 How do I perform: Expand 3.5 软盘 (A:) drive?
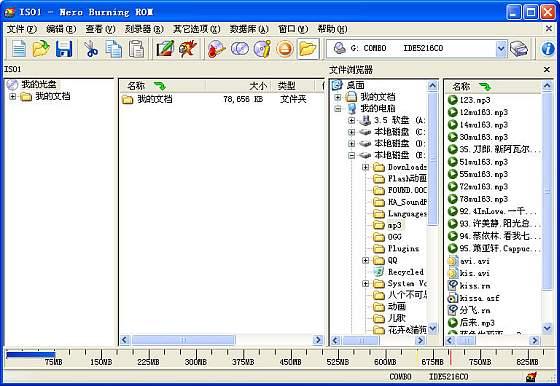[351, 120]
